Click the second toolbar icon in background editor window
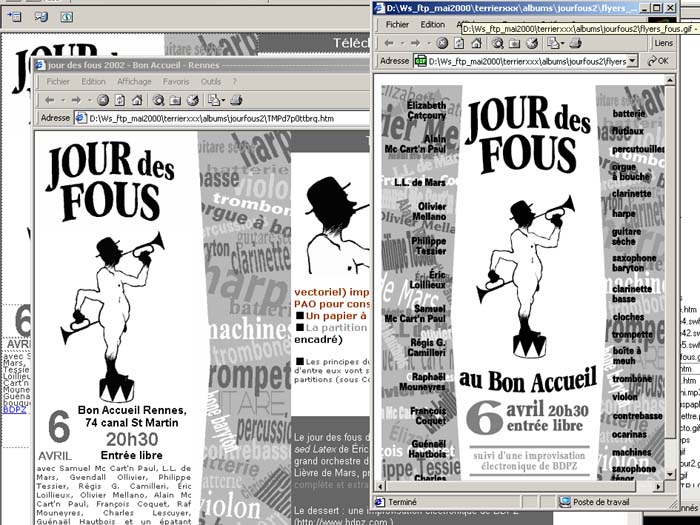 (41, 17)
